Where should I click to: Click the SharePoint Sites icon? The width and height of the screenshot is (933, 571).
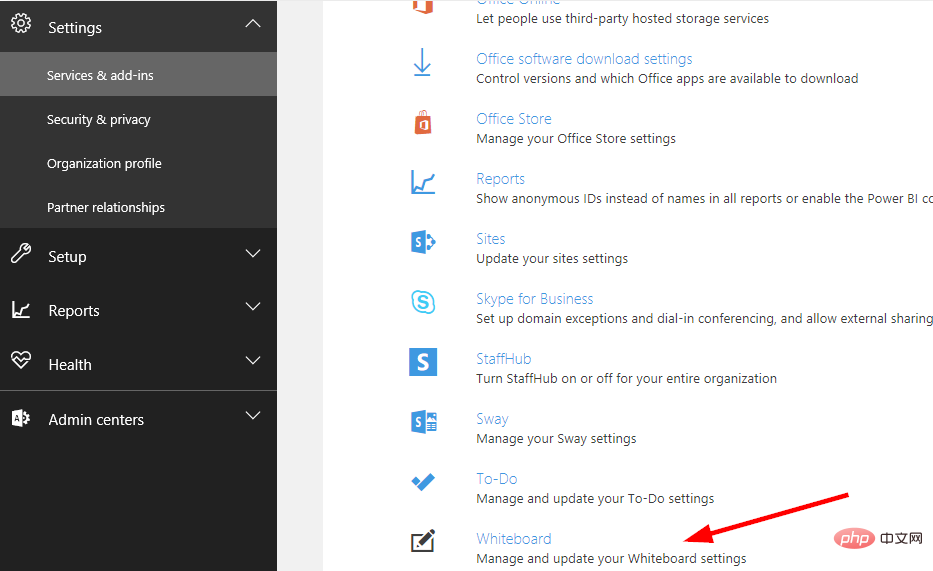click(423, 242)
